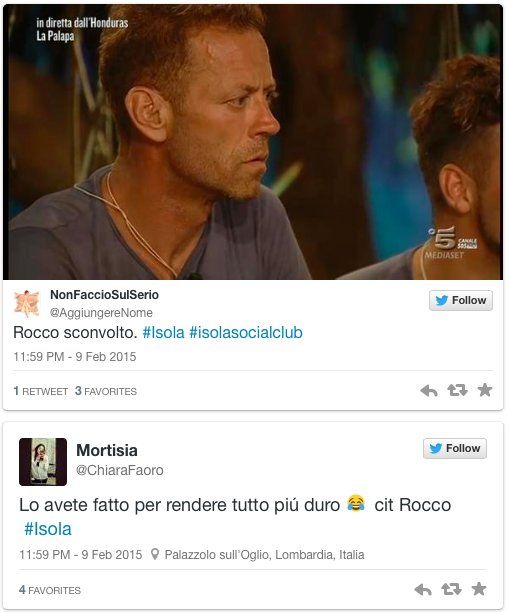509x613 pixels.
Task: Click the @AggiungereNome handle
Action: pyautogui.click(x=101, y=313)
